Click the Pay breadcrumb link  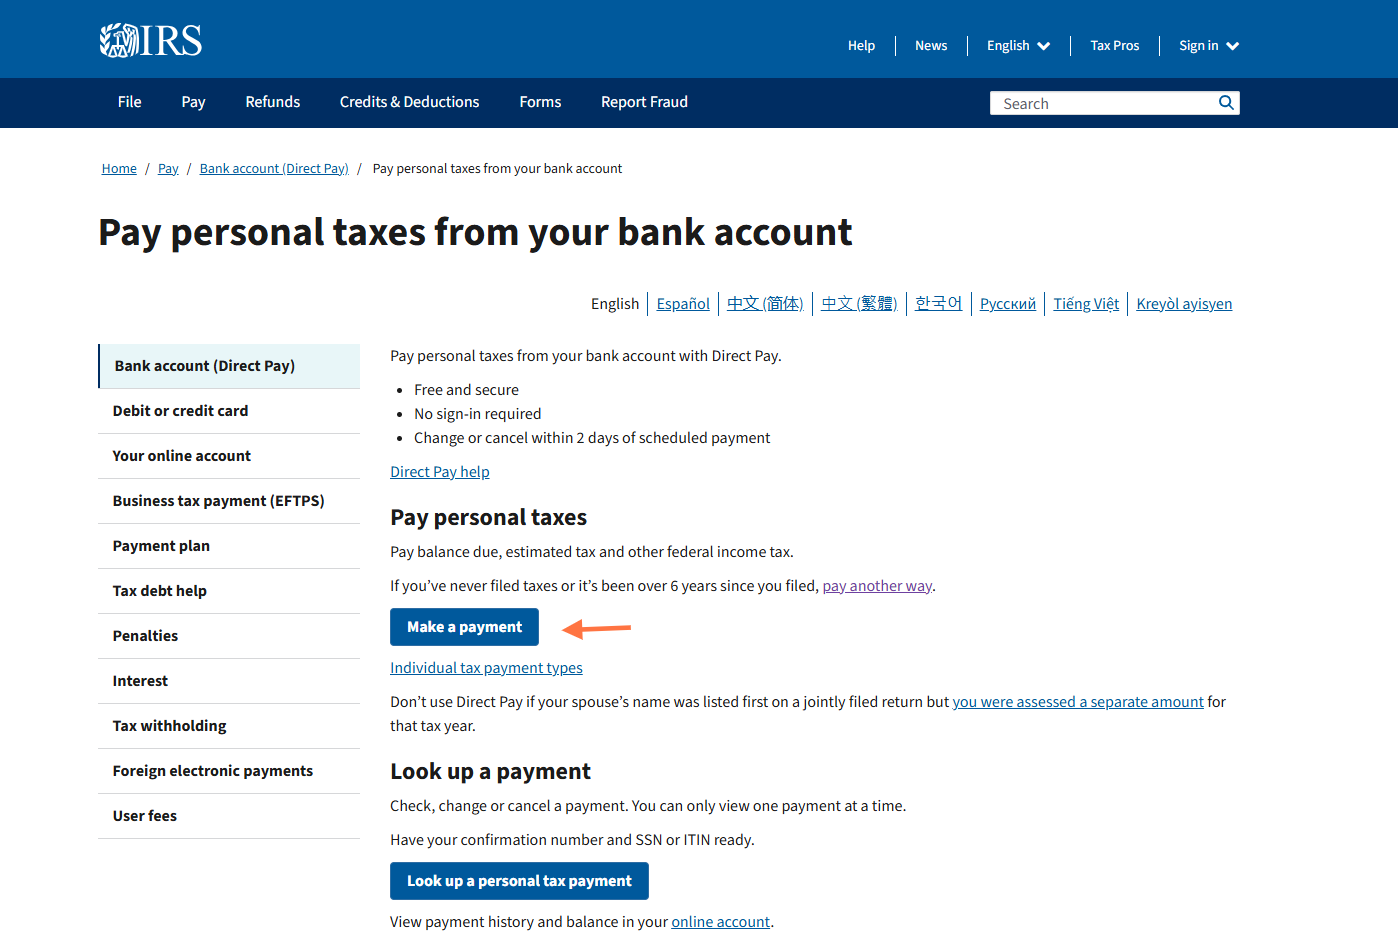pos(168,169)
